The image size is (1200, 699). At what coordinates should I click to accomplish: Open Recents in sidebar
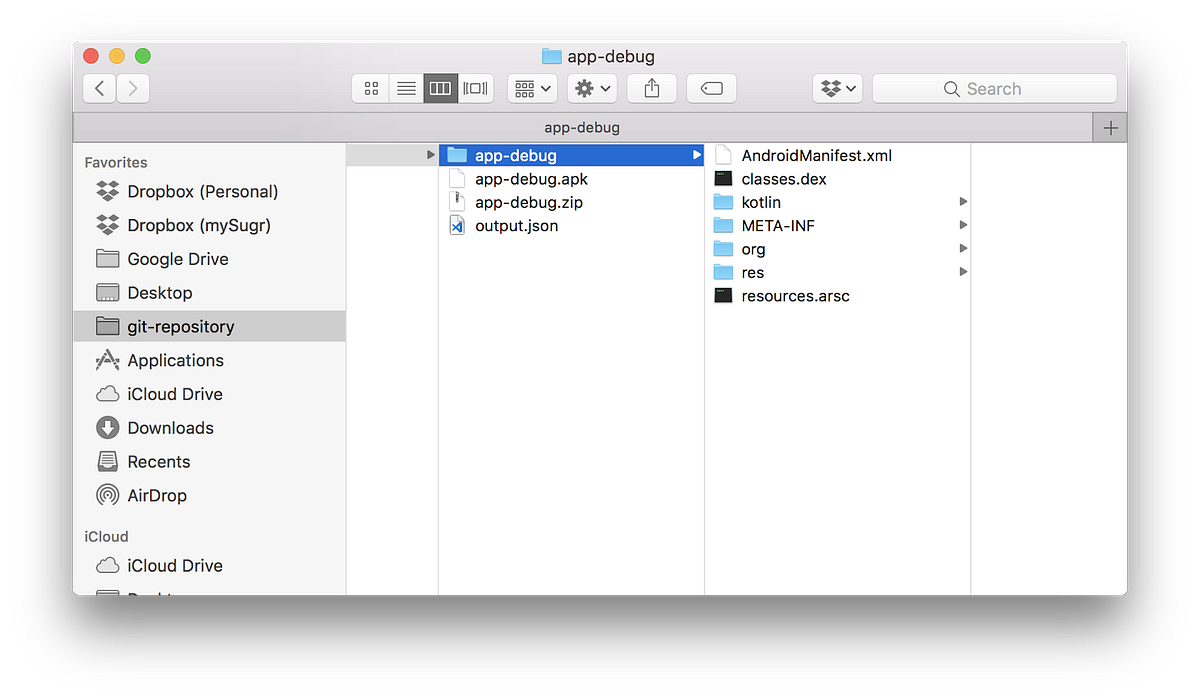click(210, 462)
